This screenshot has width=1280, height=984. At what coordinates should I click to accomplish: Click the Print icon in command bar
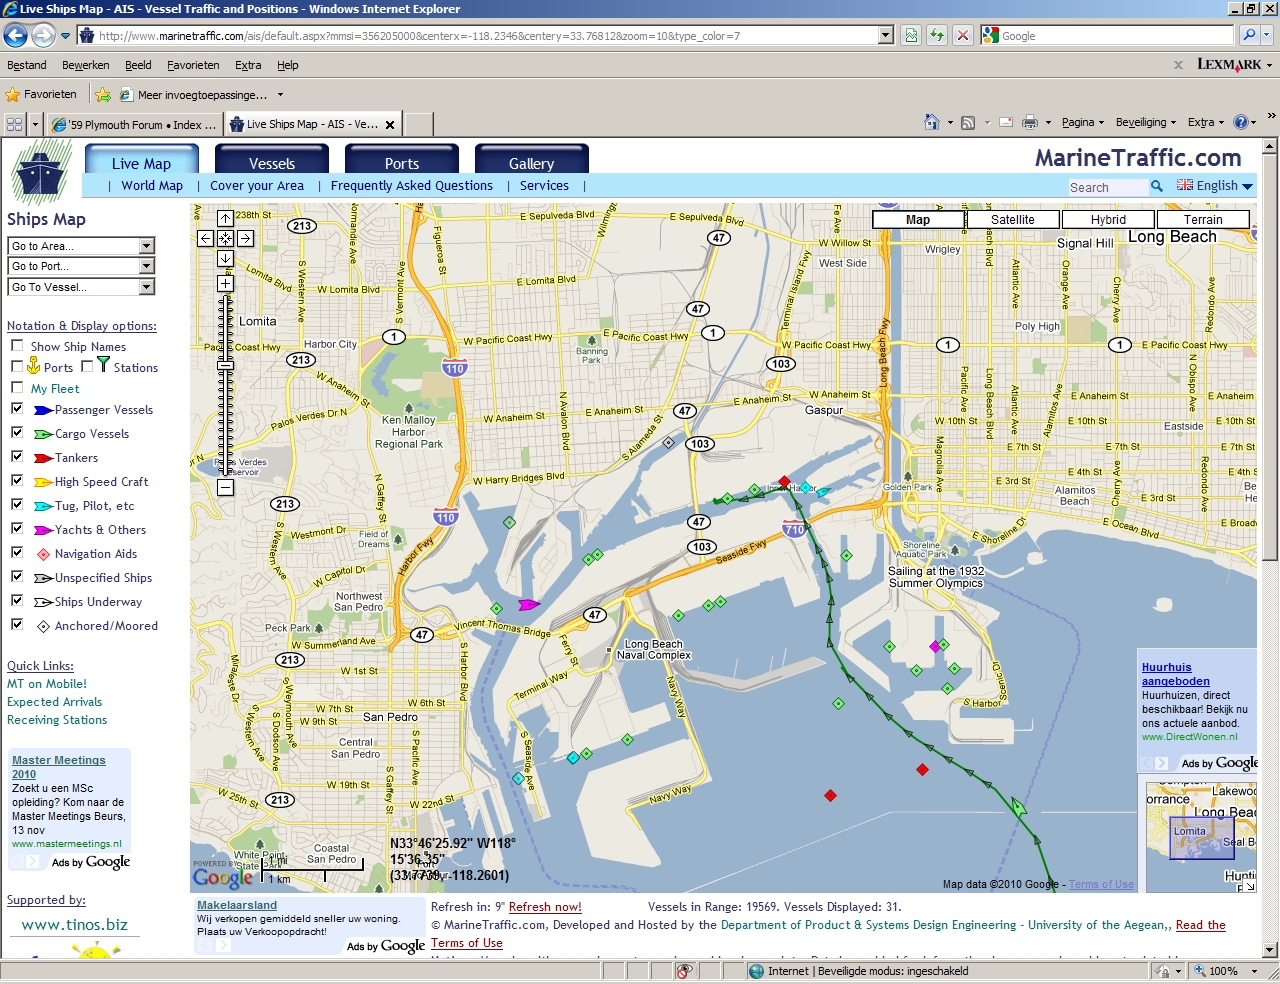point(1029,122)
